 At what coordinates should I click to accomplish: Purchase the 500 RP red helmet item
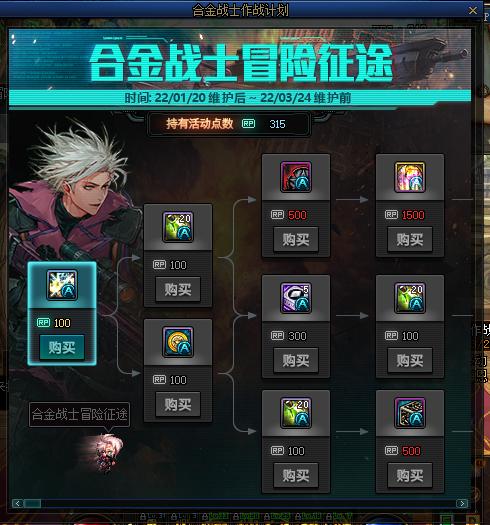296,239
